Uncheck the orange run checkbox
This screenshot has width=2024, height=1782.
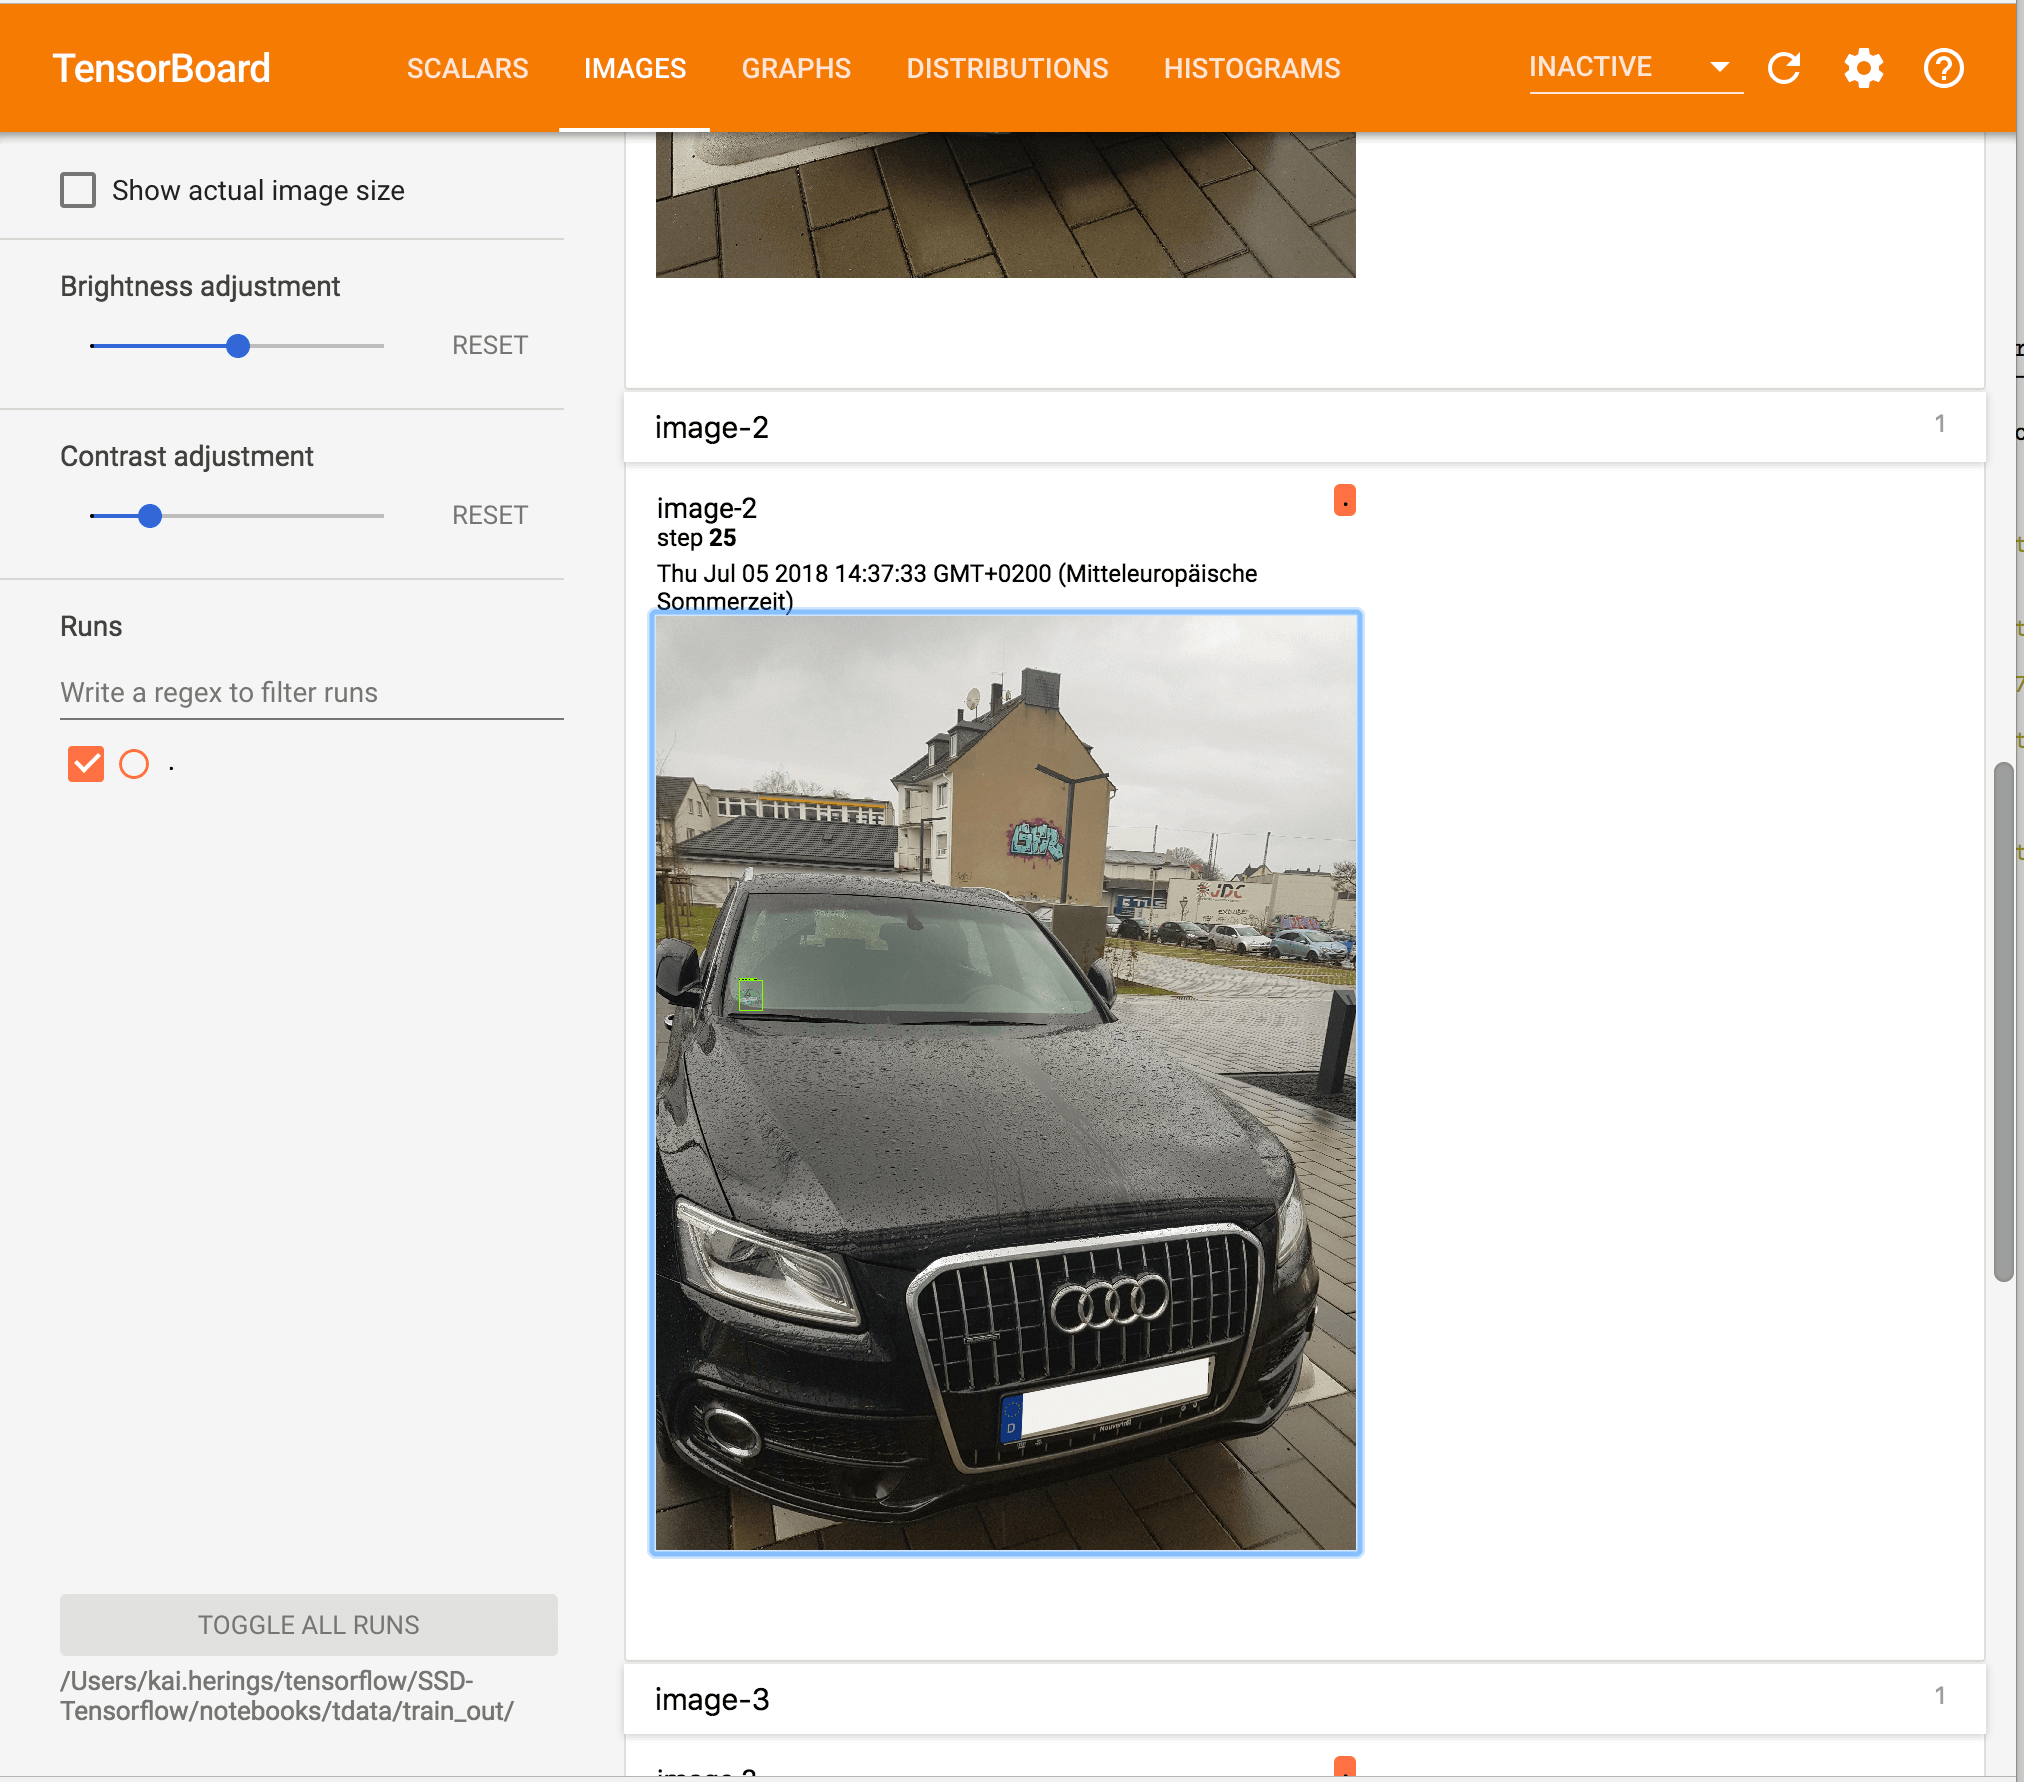[86, 764]
